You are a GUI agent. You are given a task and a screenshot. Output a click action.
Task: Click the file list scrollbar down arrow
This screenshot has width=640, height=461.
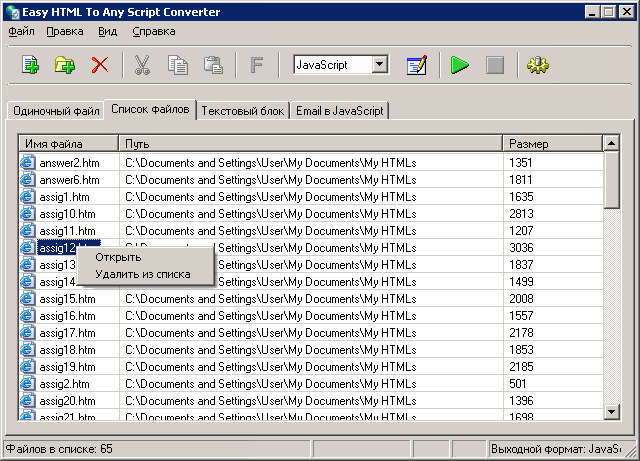[x=611, y=412]
